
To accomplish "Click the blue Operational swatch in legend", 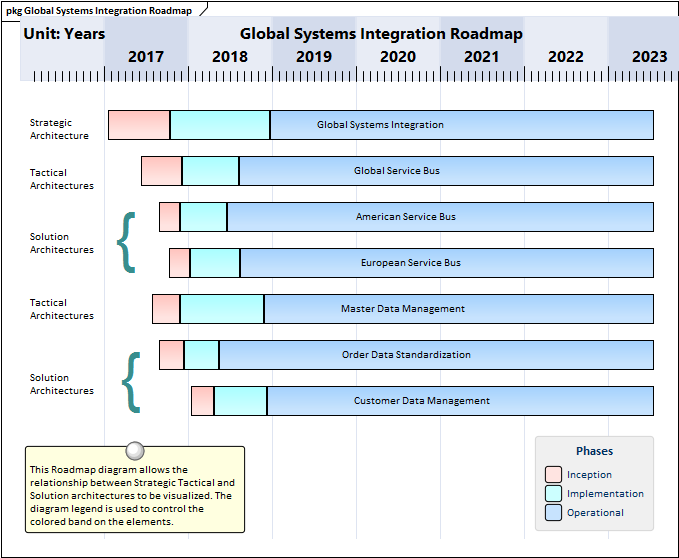I will pyautogui.click(x=553, y=513).
